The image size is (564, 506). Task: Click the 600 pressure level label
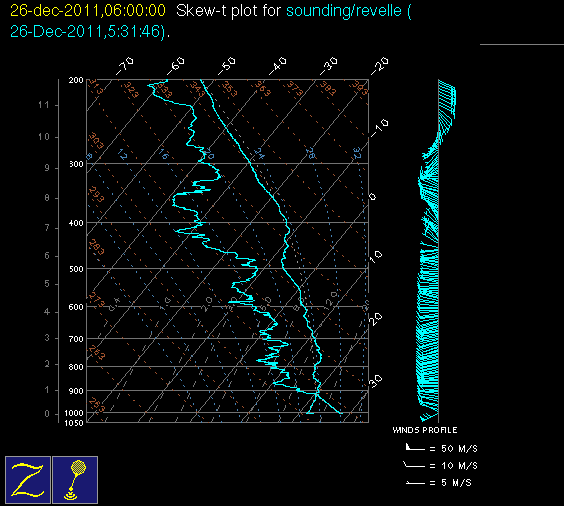tap(76, 307)
